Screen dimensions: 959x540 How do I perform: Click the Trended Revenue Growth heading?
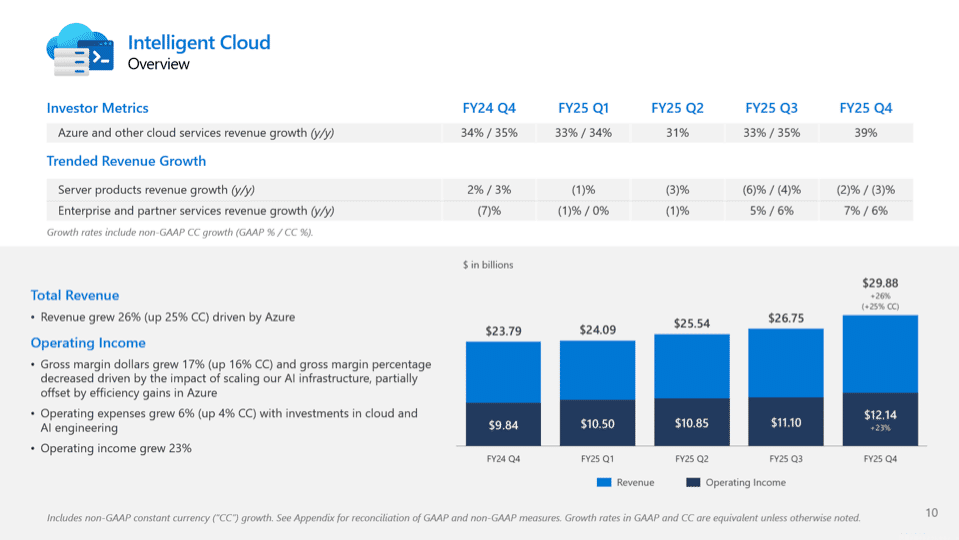pos(126,161)
